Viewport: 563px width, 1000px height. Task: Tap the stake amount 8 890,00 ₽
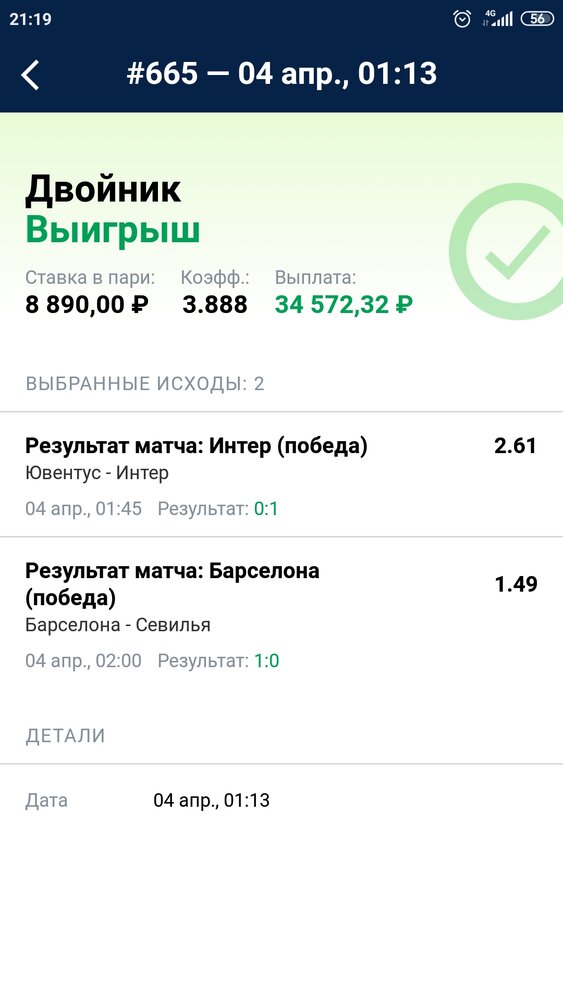click(x=87, y=304)
